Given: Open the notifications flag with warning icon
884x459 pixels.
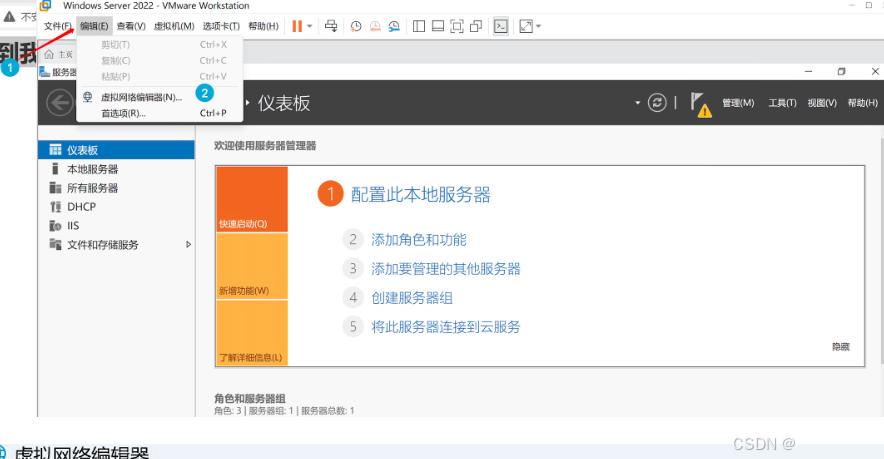Looking at the screenshot, I should (700, 104).
